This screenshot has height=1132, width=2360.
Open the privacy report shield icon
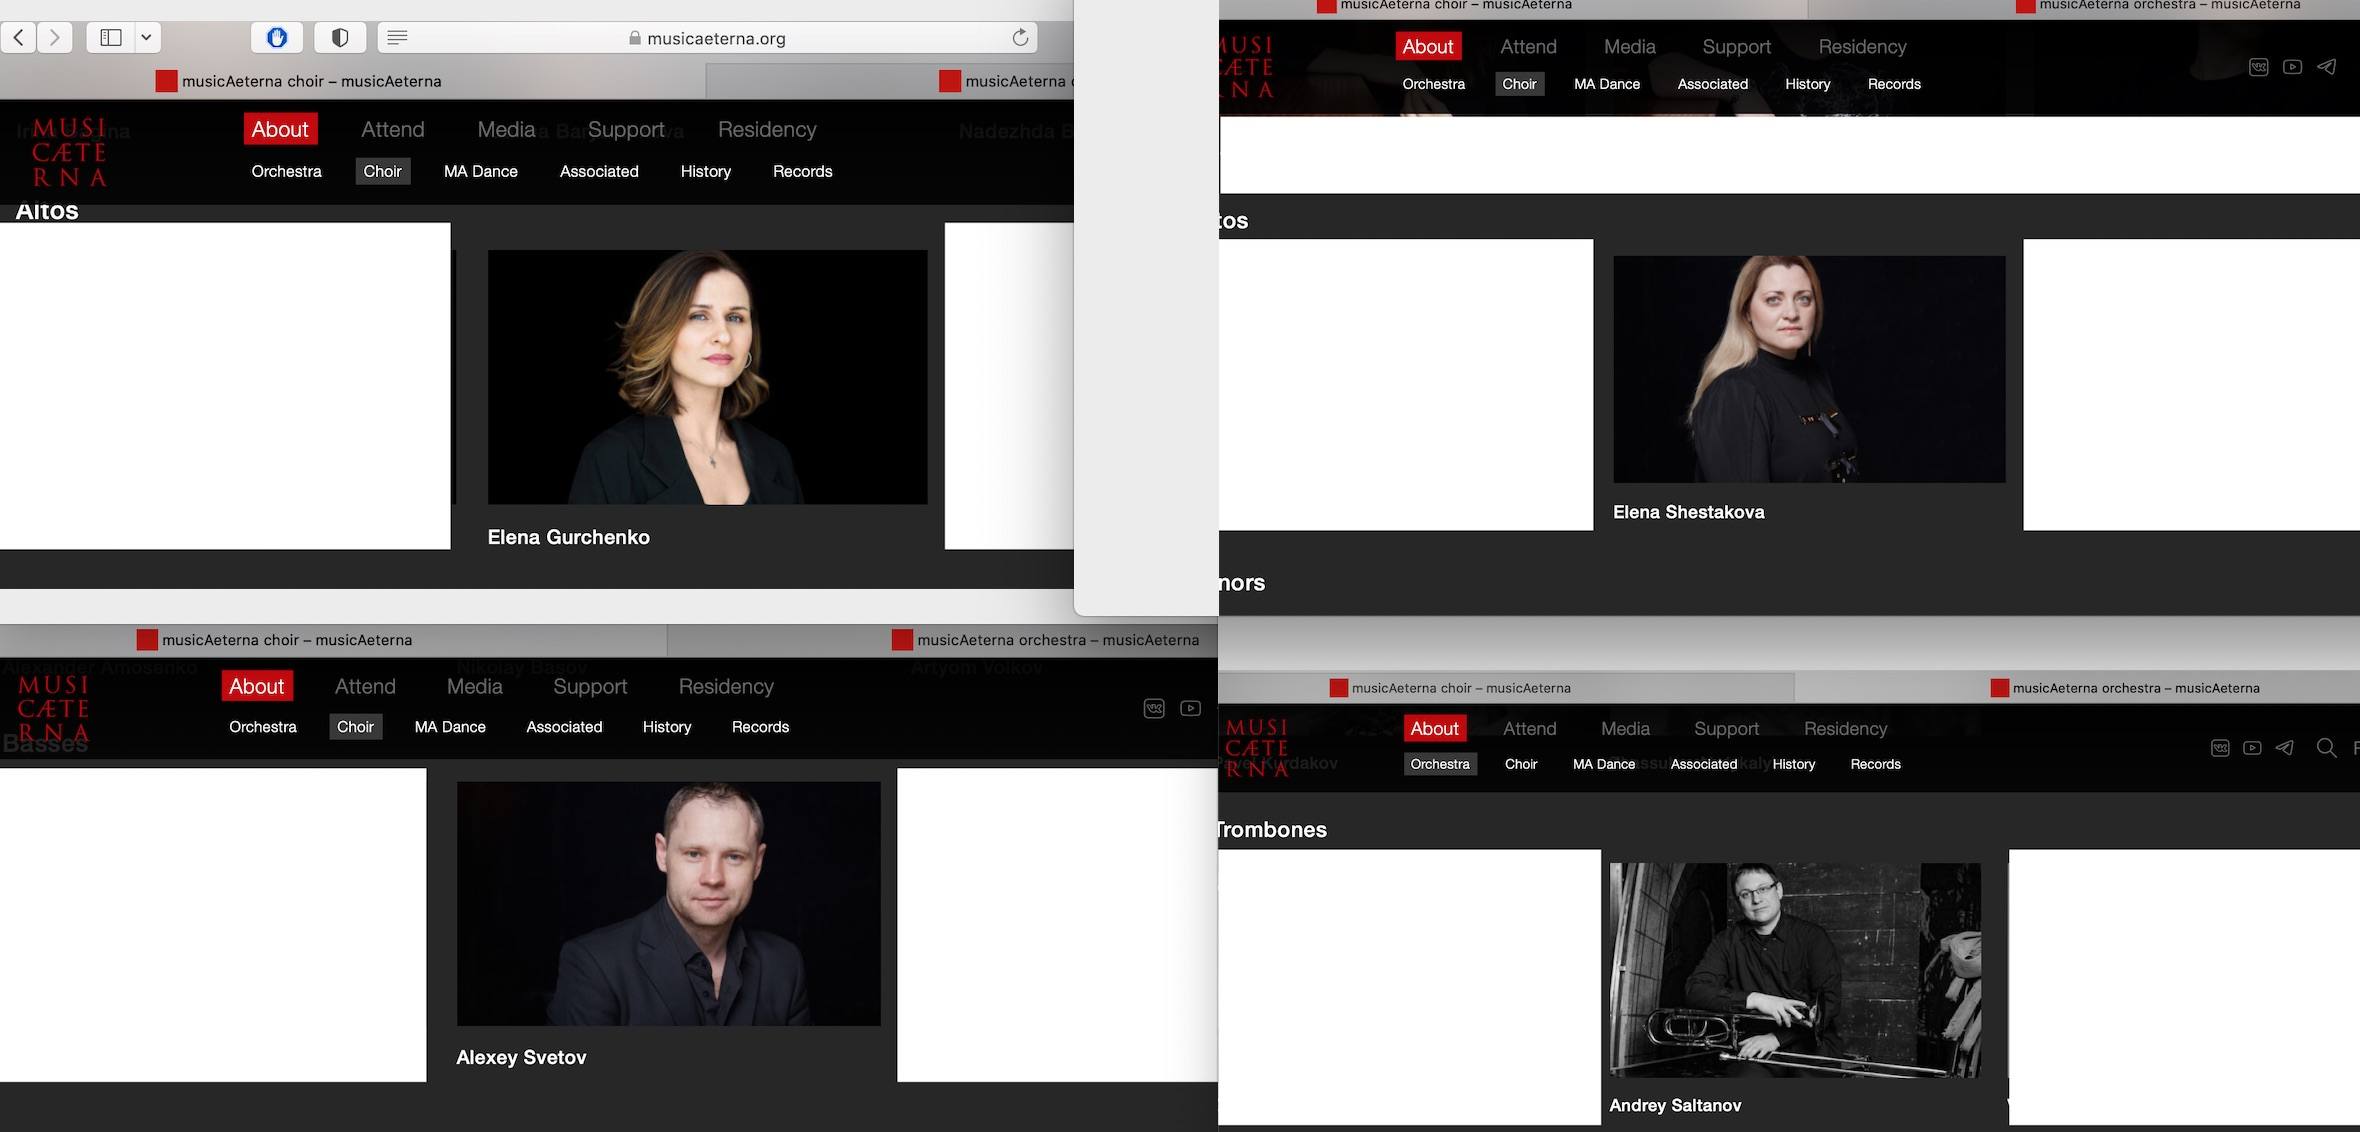click(340, 38)
